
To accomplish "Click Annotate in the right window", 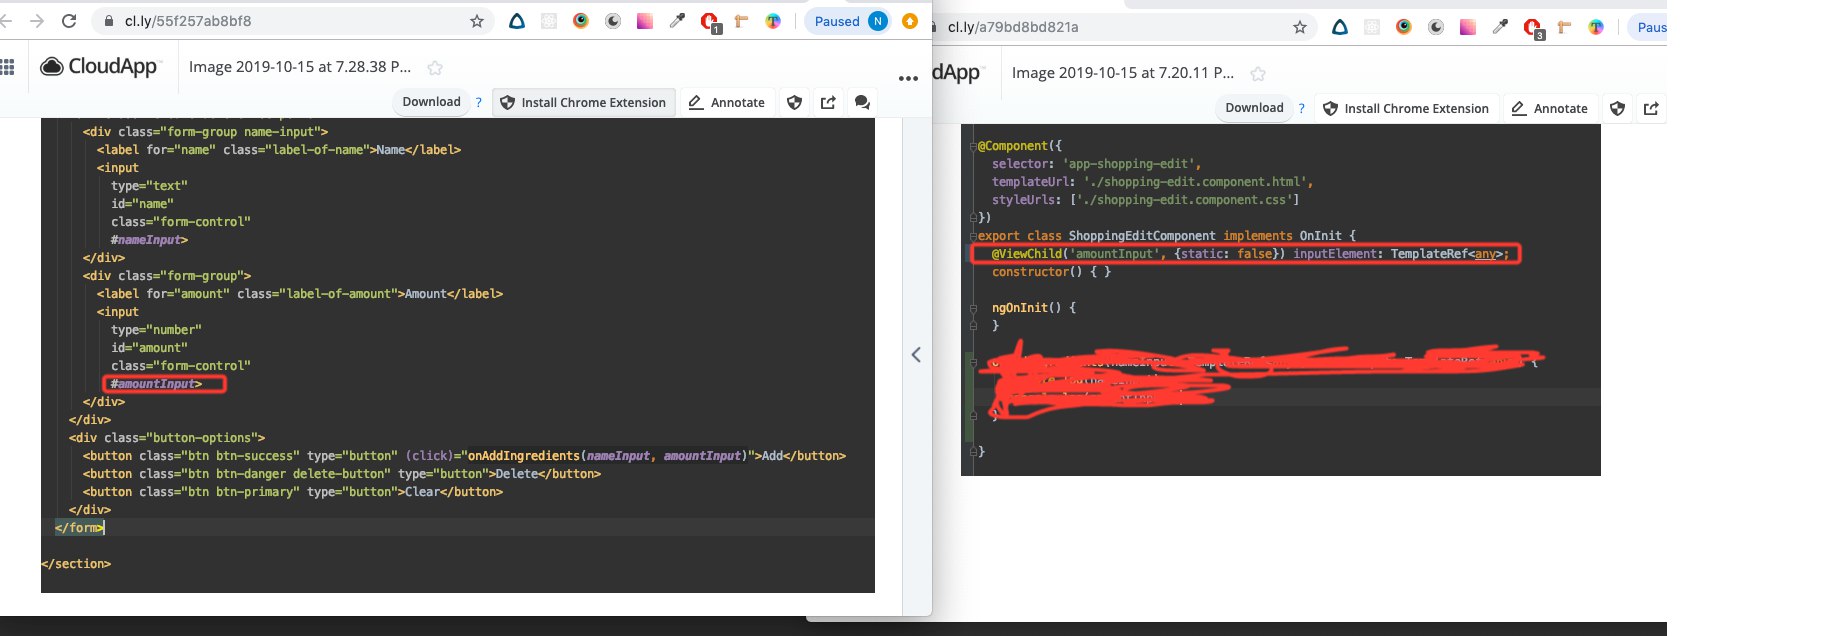I will pos(1550,108).
